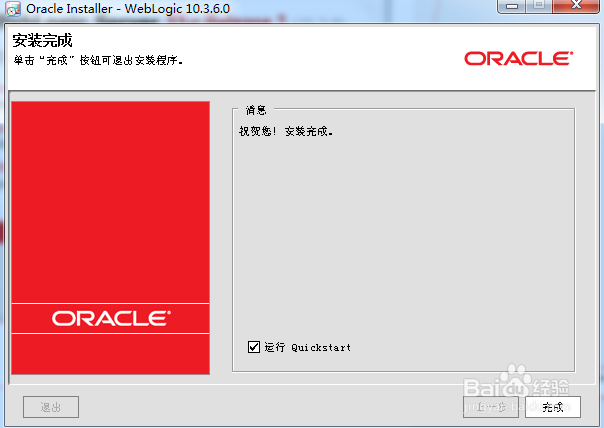Click the white ORACLE logo on the red panel

[x=111, y=318]
